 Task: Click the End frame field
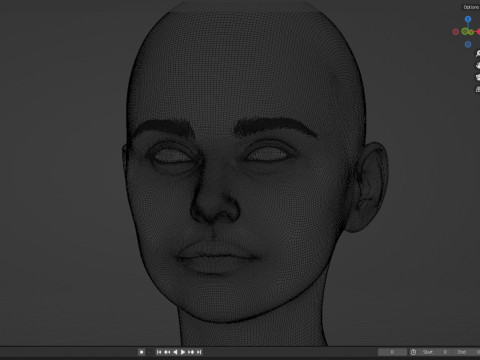466,352
